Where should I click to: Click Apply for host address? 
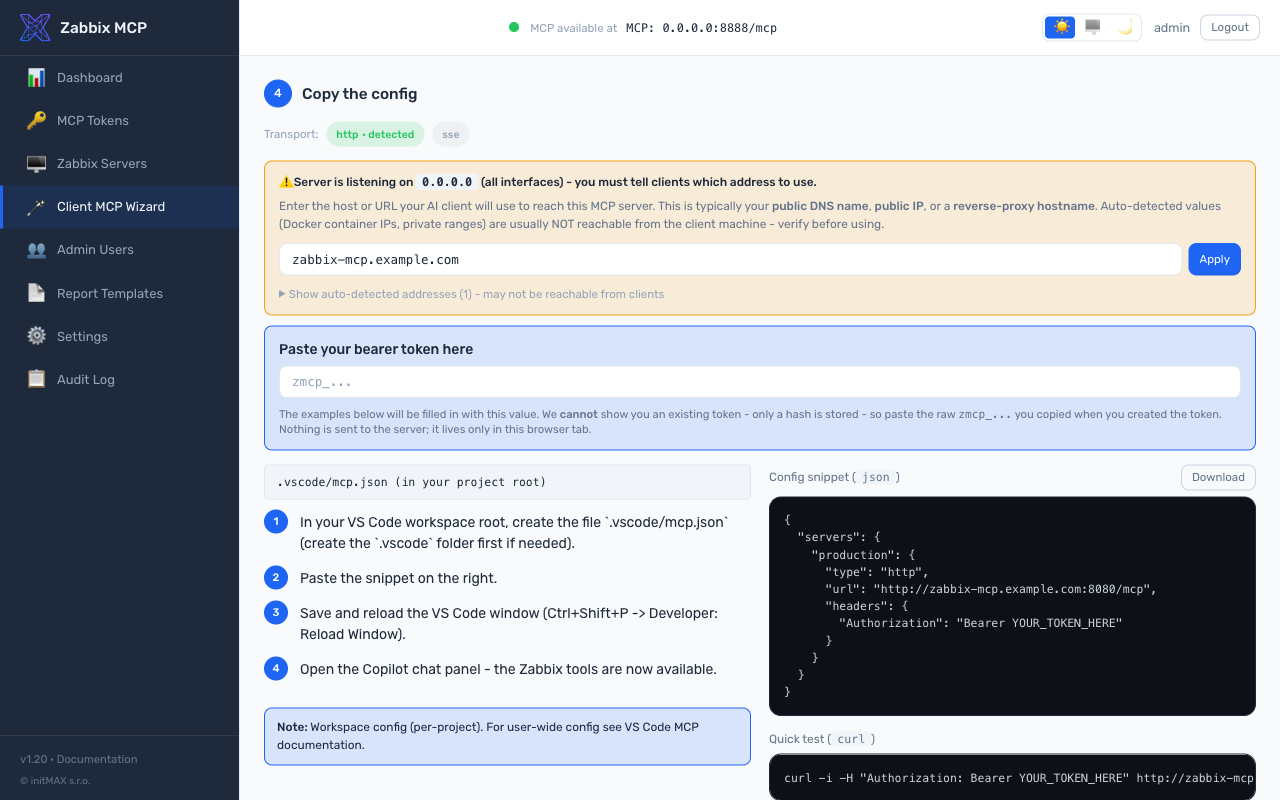(x=1214, y=259)
